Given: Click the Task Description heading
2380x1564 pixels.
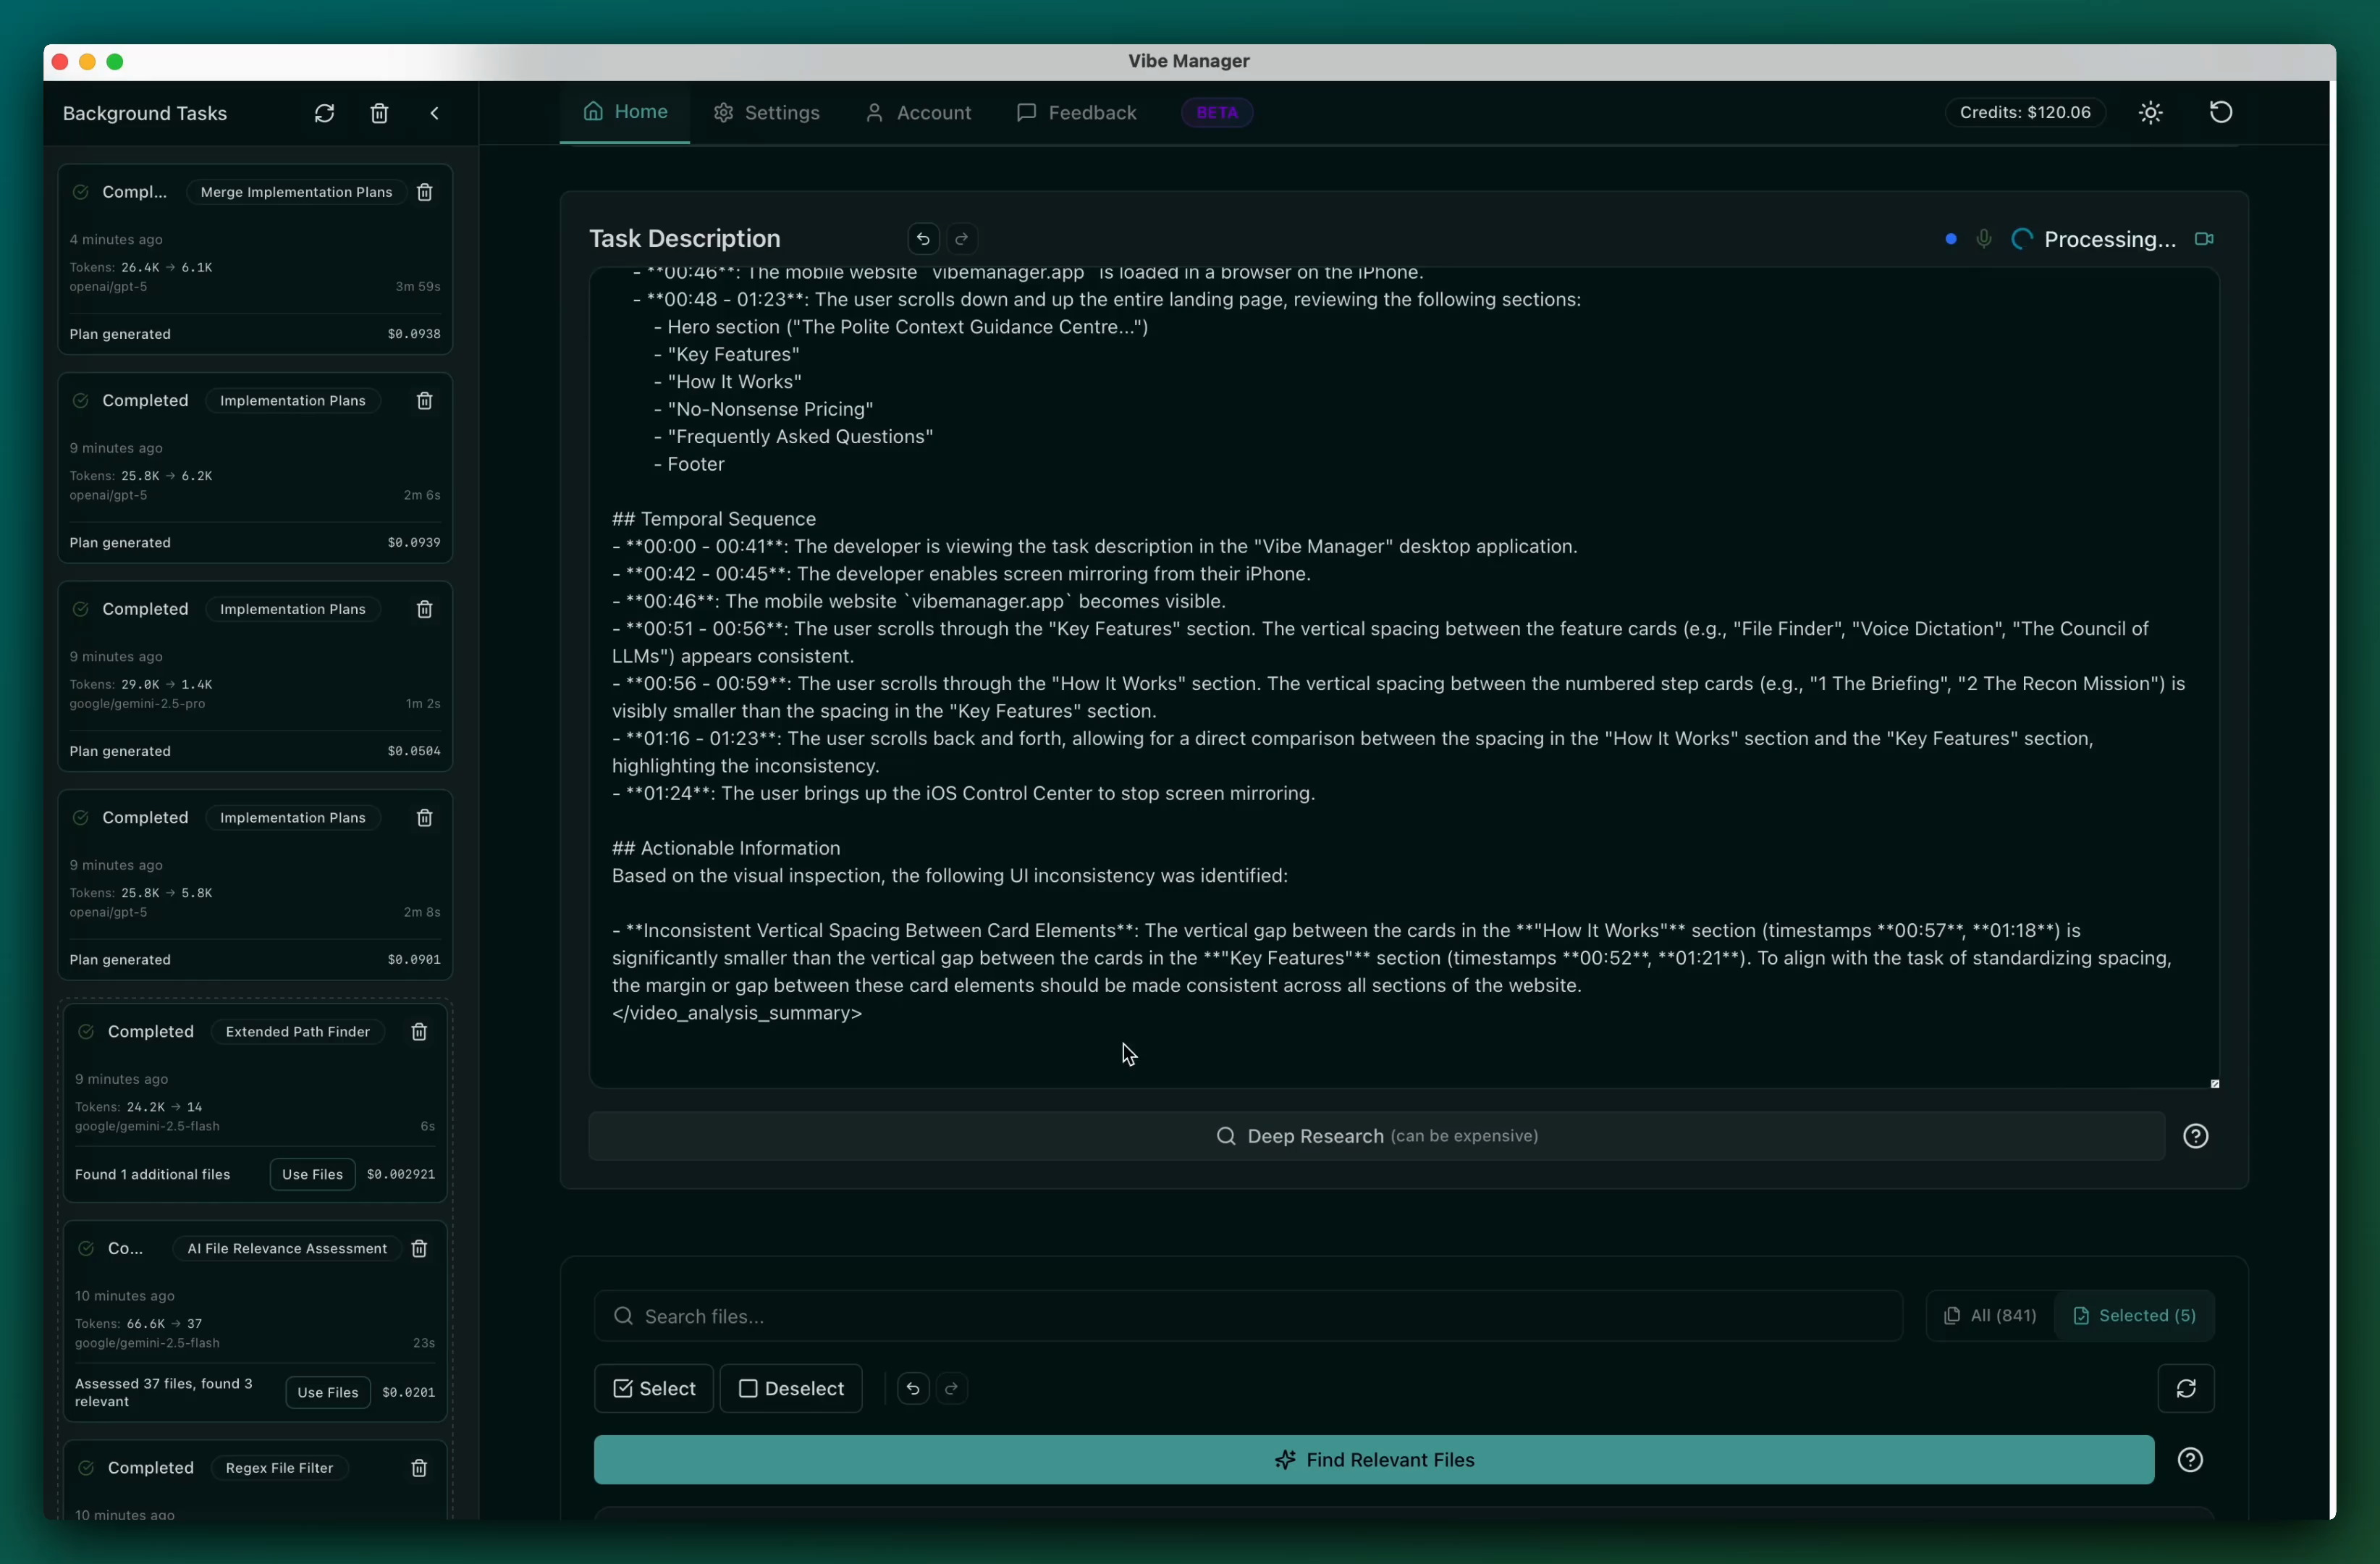Looking at the screenshot, I should coord(685,239).
